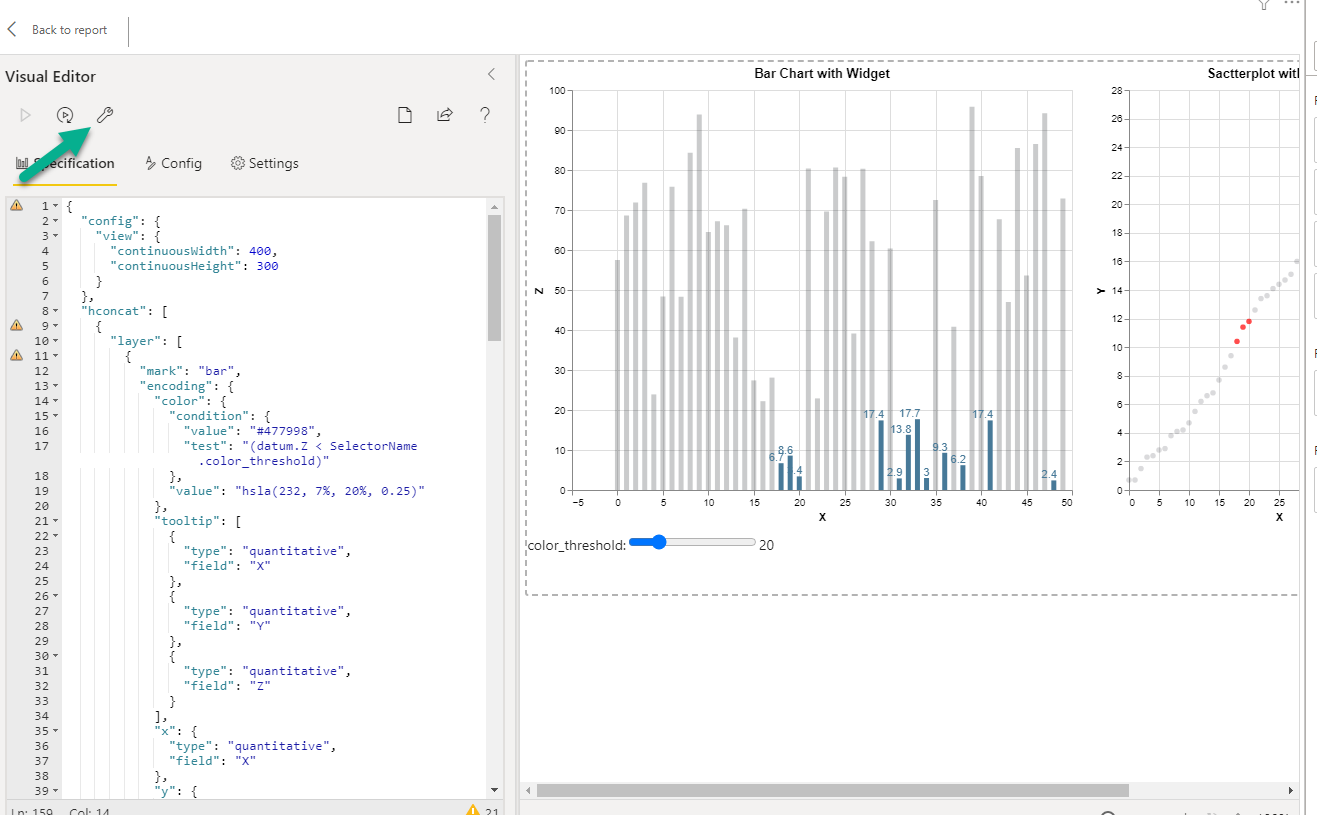Click the 9.3 bar data label
The height and width of the screenshot is (815, 1317).
940,447
